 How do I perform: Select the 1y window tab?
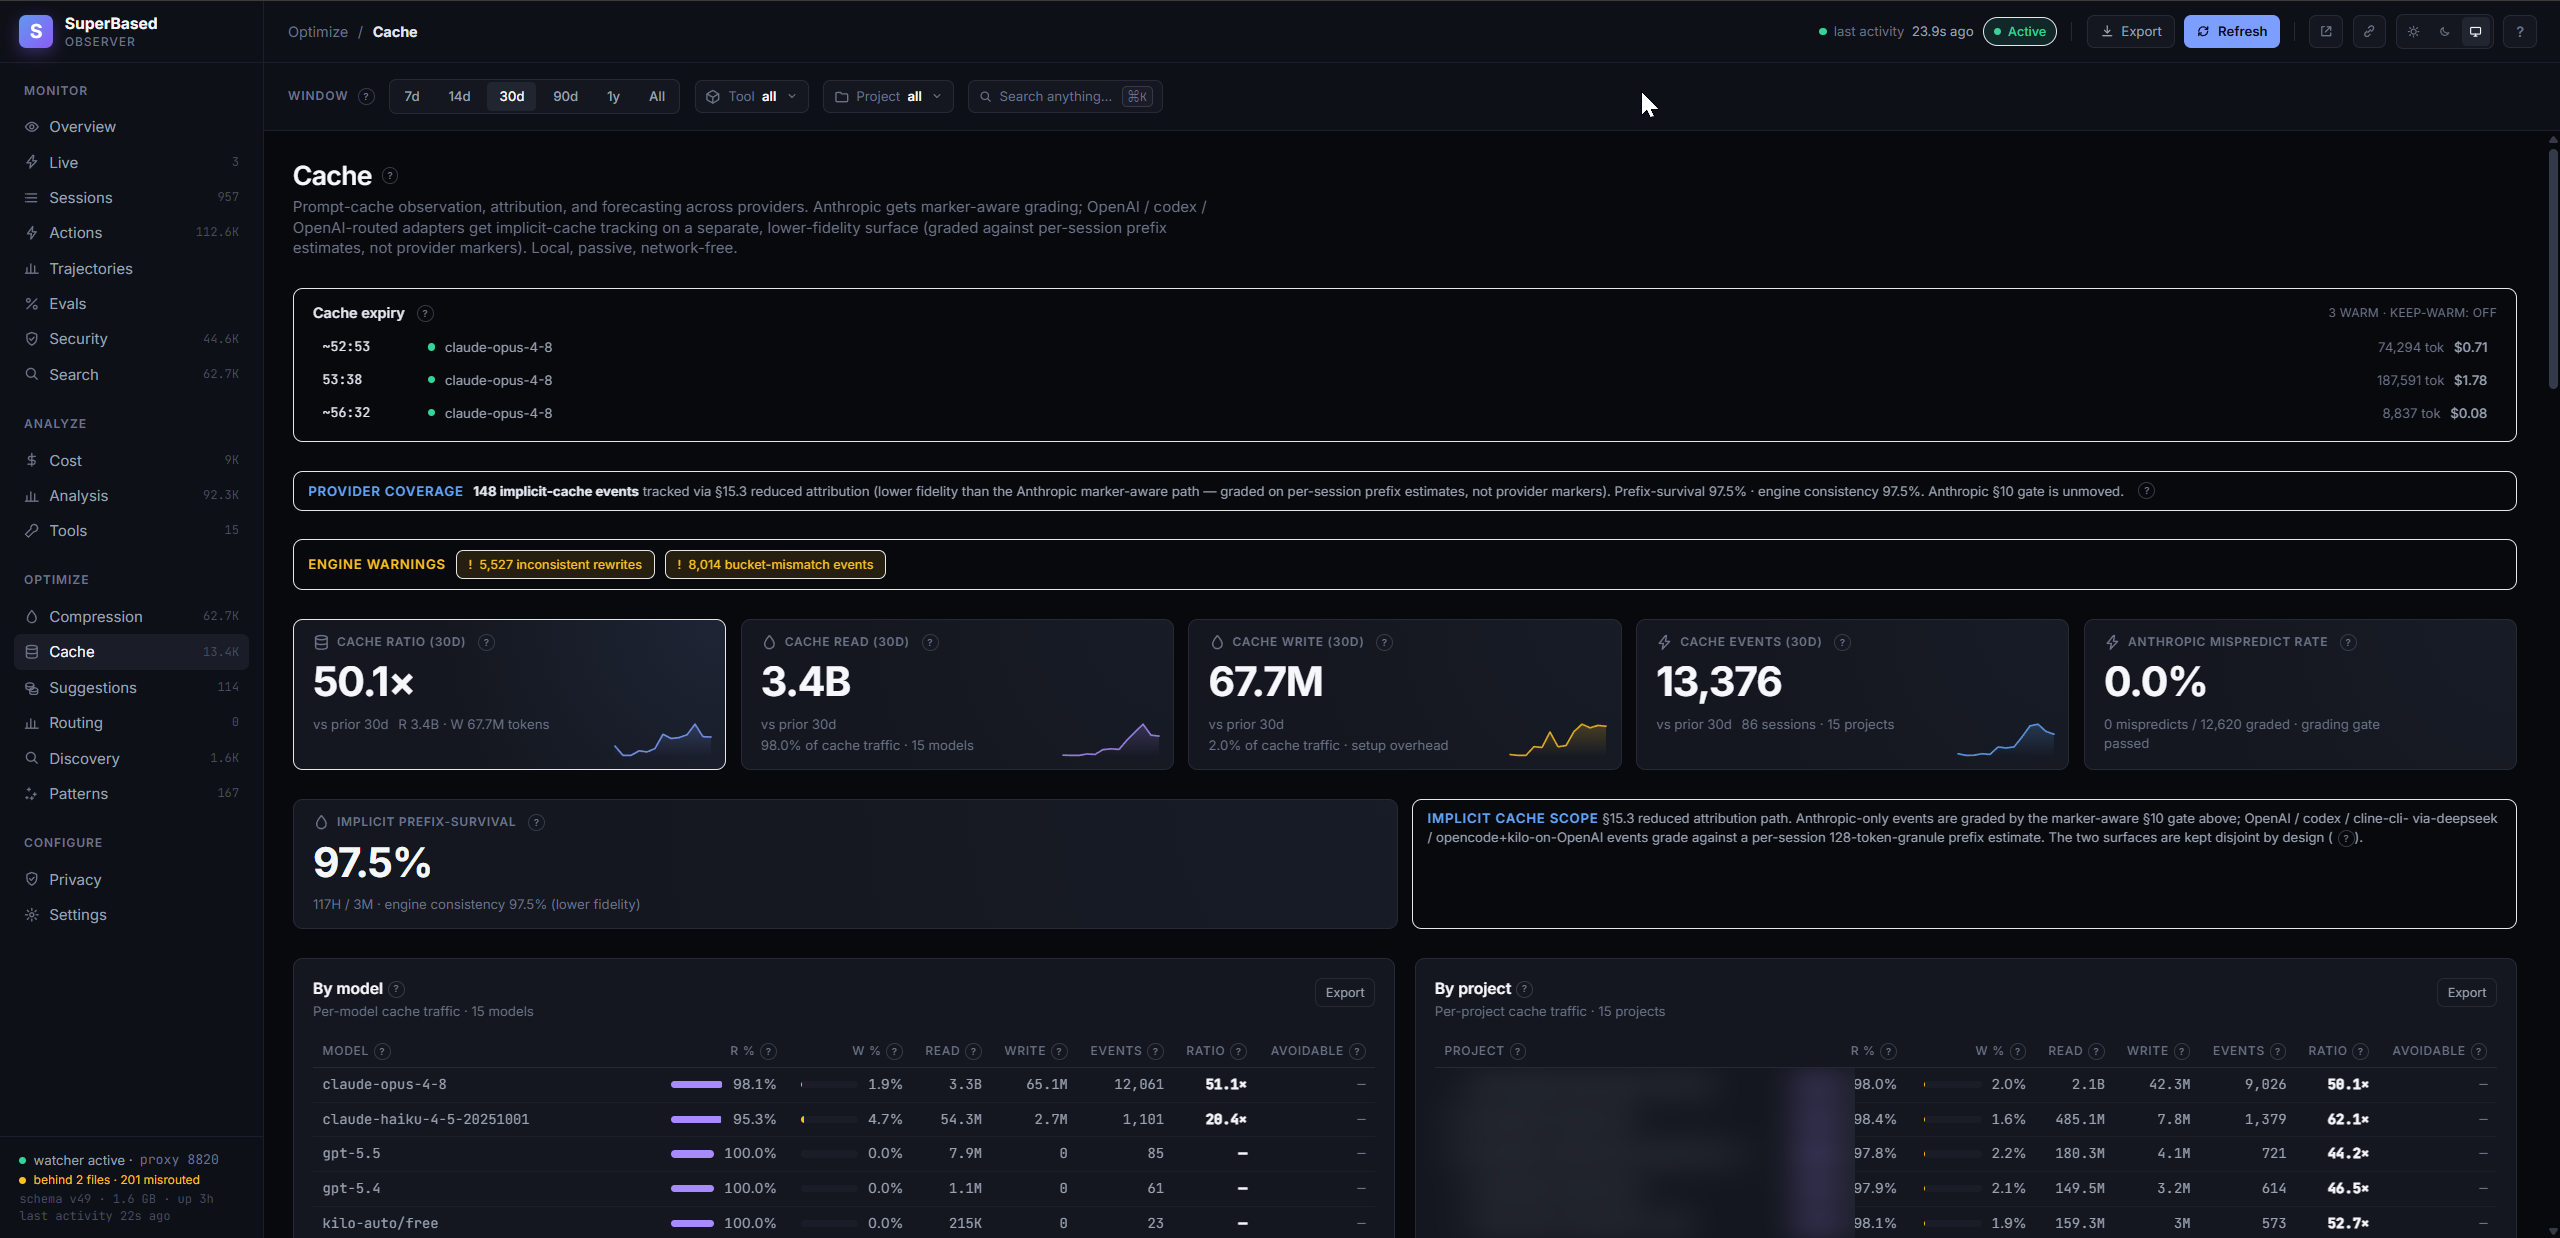point(614,97)
